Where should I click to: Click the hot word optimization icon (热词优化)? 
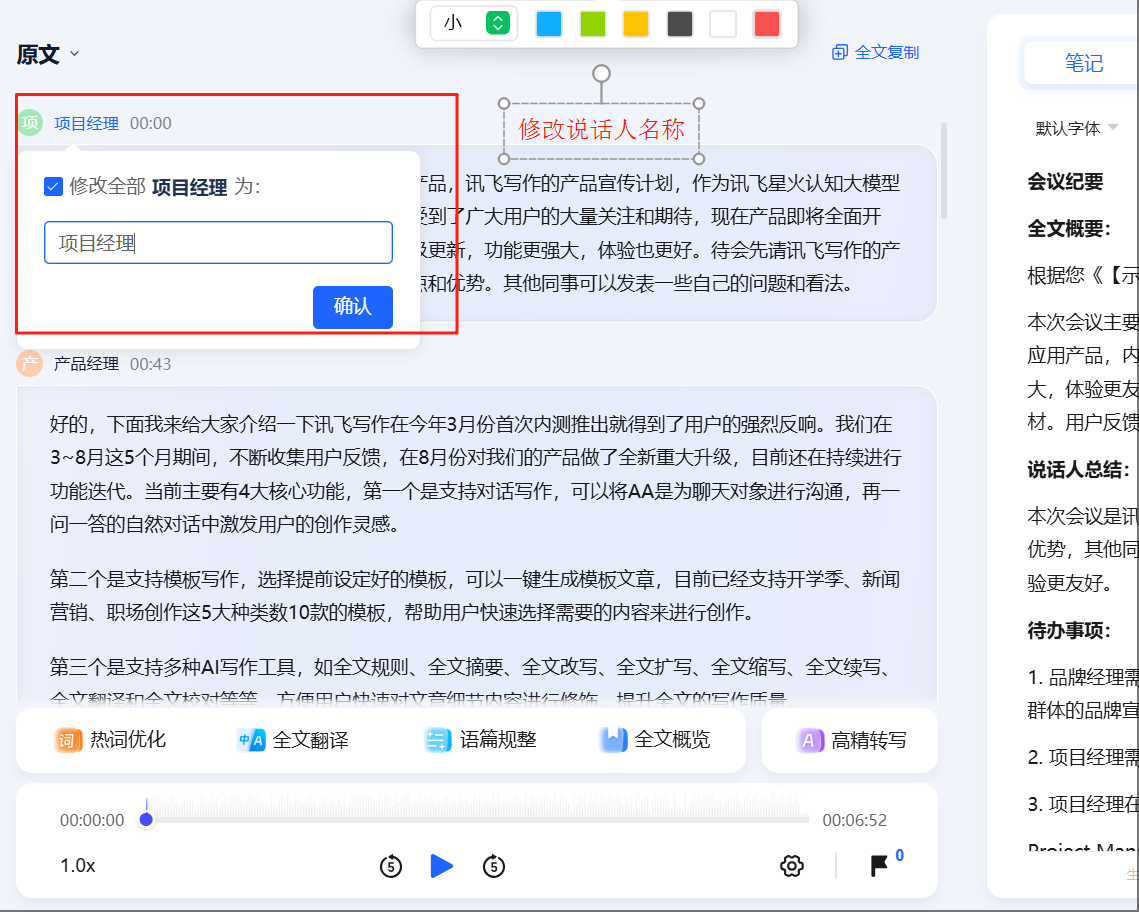[x=68, y=740]
